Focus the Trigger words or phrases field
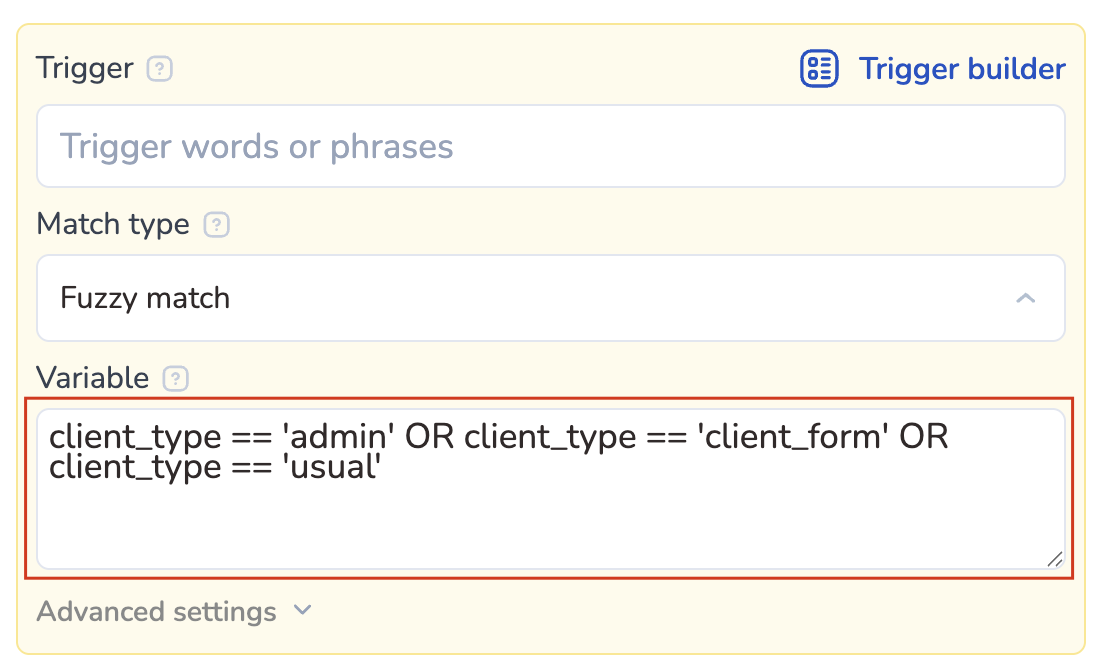 (x=550, y=147)
